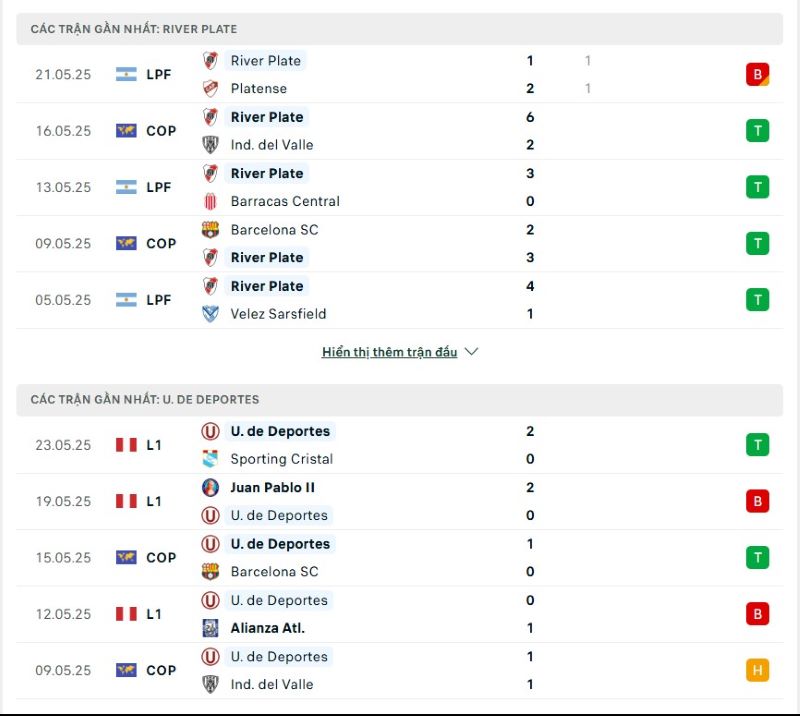Click the green T badge on 16.05.25 row
800x716 pixels.
click(756, 130)
